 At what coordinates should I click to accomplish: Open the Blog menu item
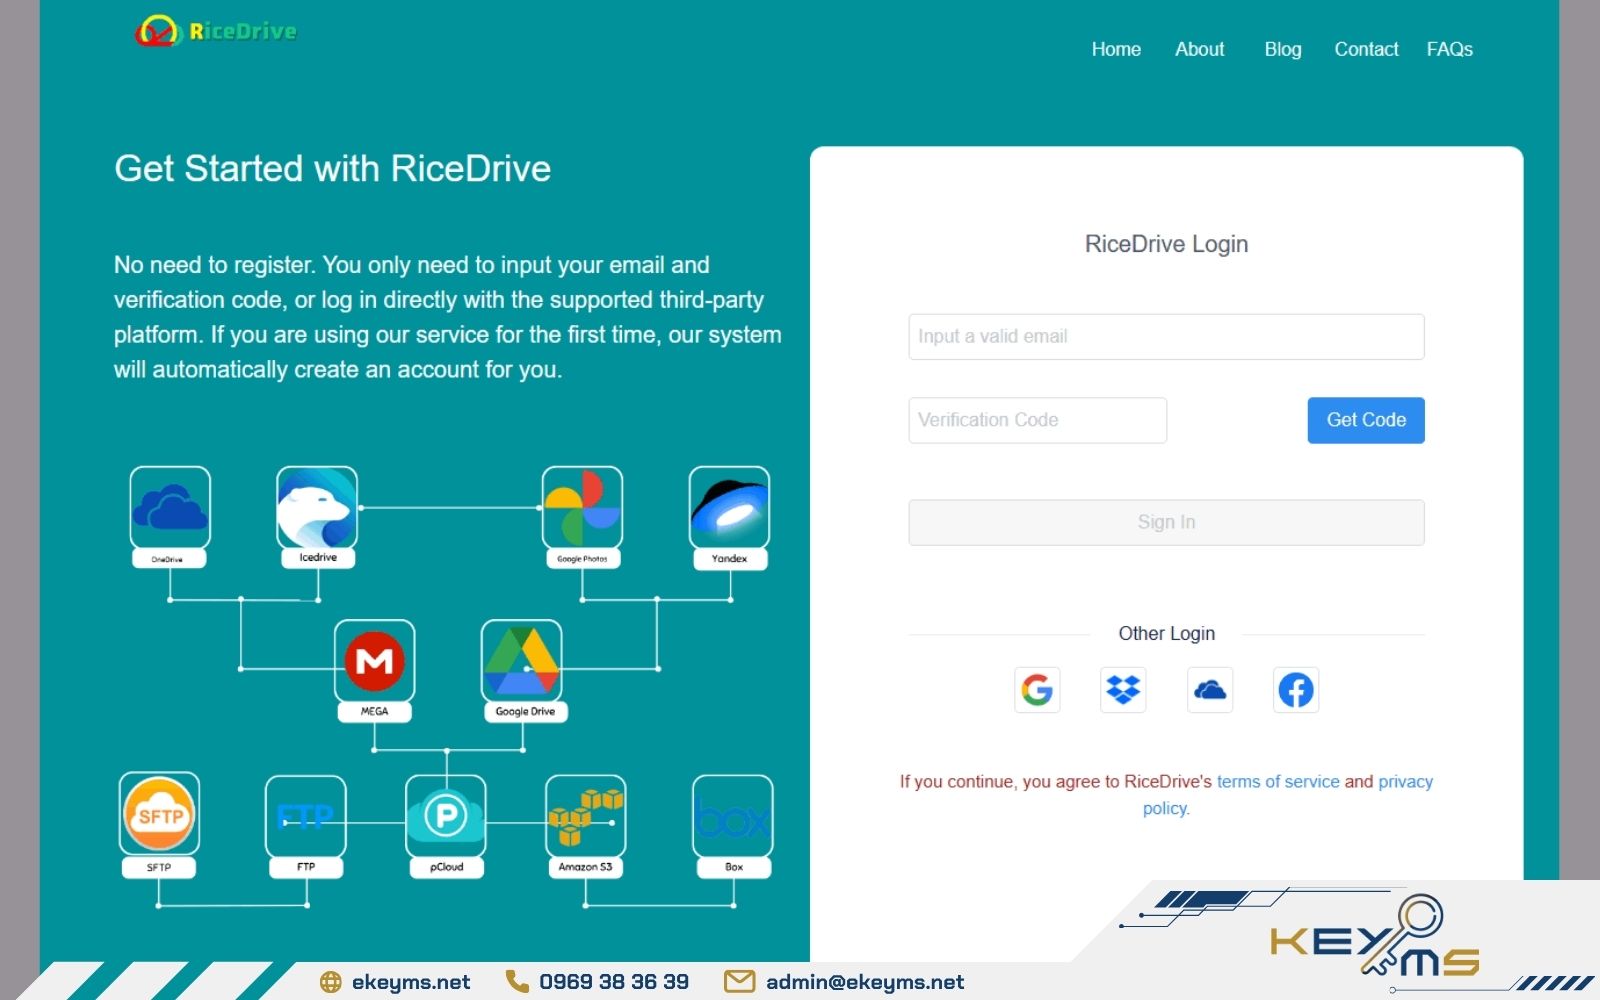1283,49
